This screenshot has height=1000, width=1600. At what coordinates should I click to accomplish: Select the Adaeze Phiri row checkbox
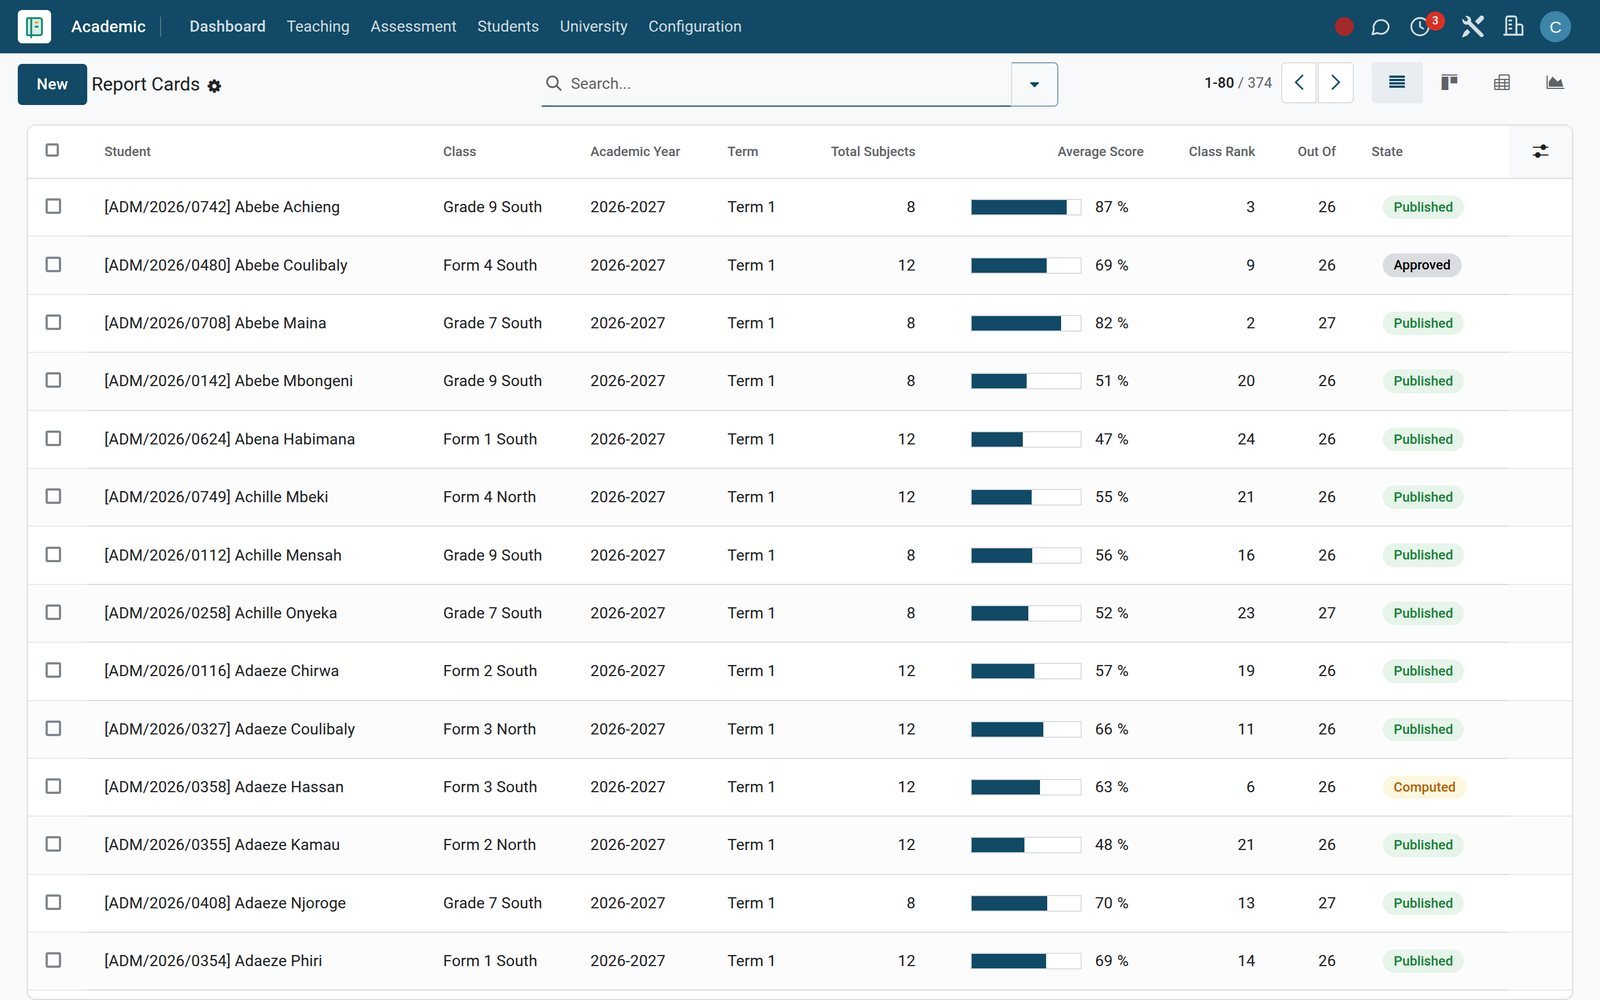[x=53, y=960]
